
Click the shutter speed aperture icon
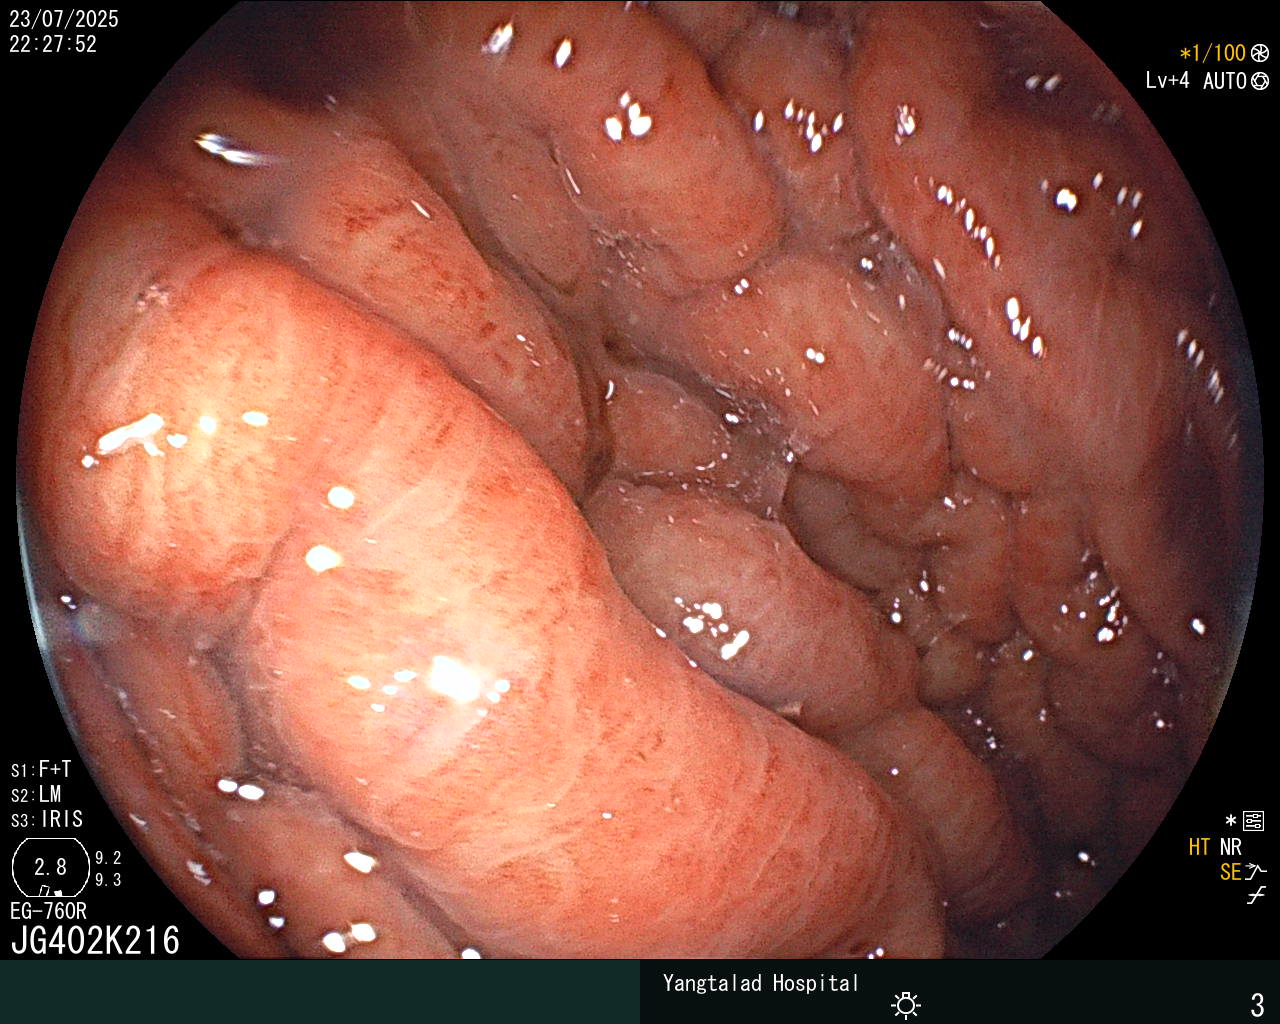[1260, 53]
